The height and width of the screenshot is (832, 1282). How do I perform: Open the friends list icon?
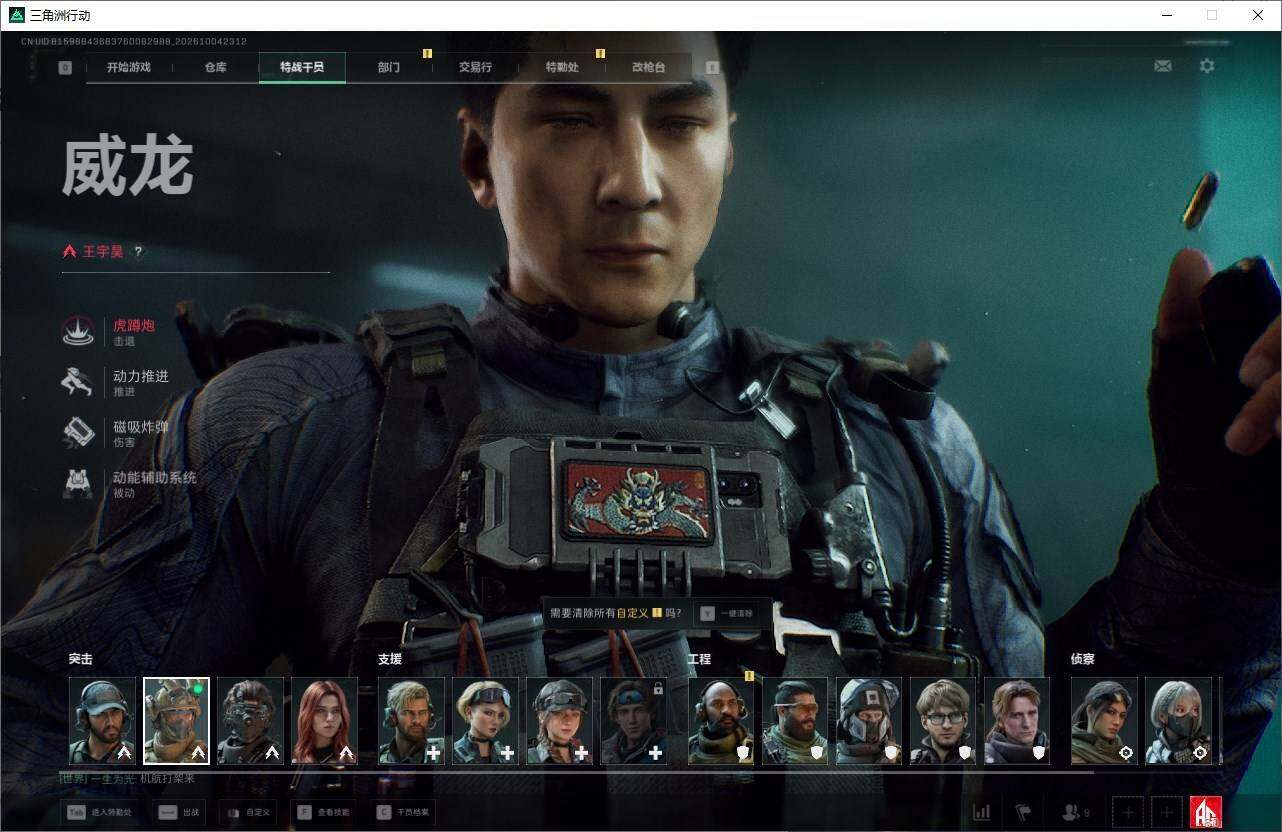pyautogui.click(x=1076, y=813)
